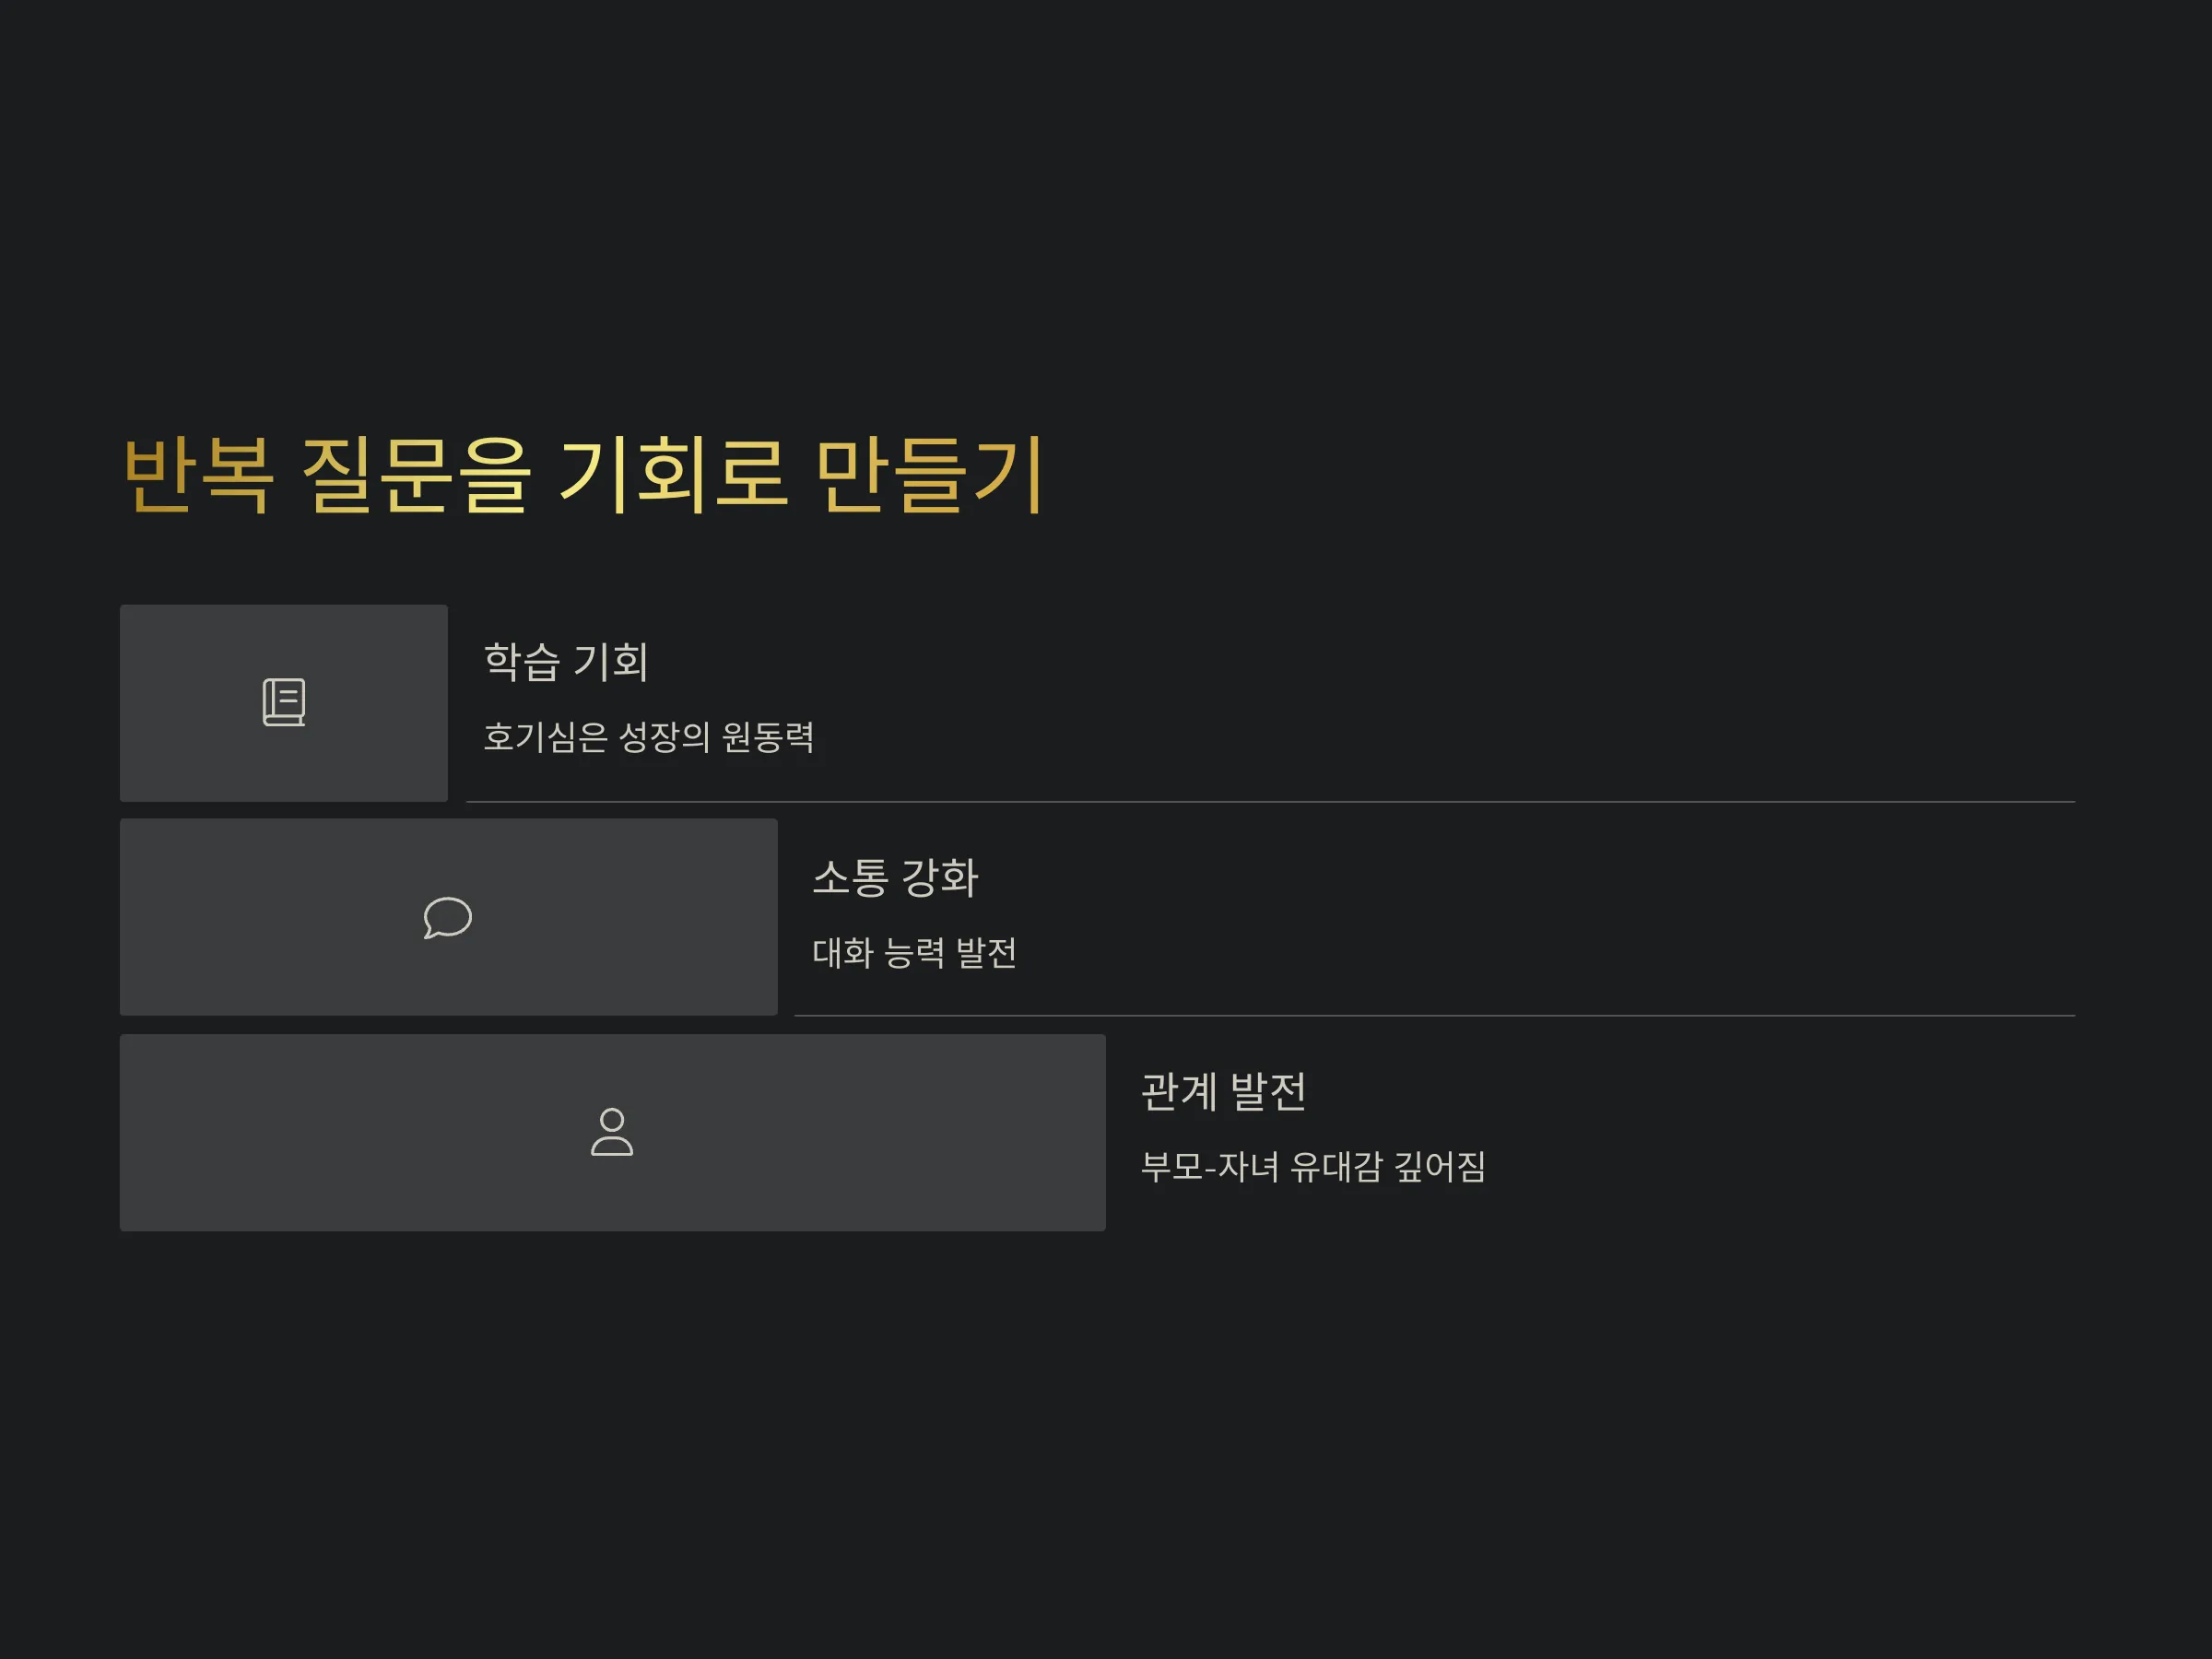The image size is (2212, 1659).
Task: Click the book icon in first box
Action: click(284, 702)
